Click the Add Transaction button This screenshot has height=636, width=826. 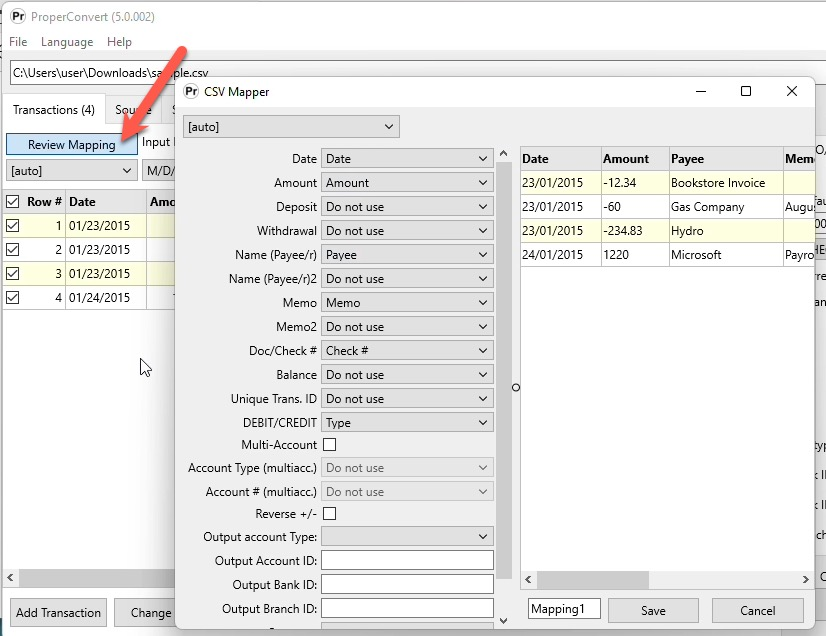pyautogui.click(x=57, y=612)
